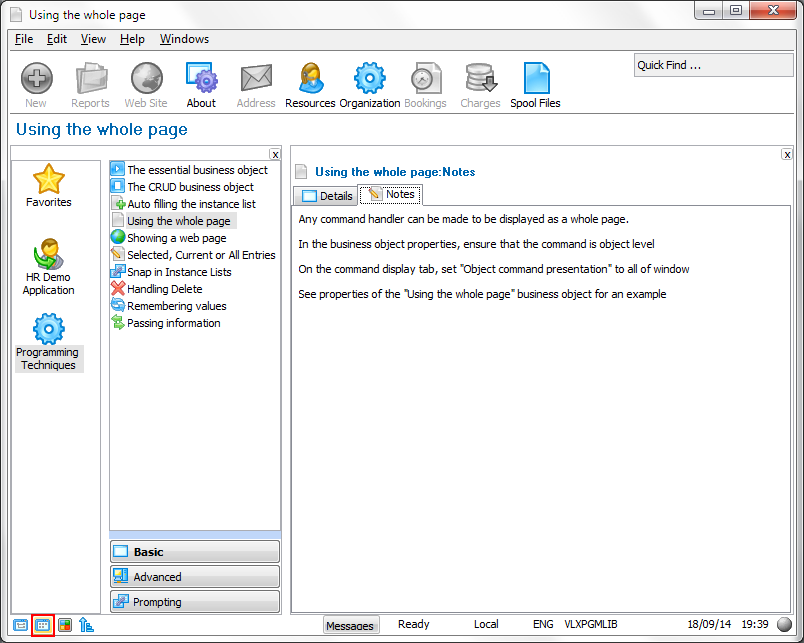Open the Edit menu
The image size is (804, 643).
[57, 39]
